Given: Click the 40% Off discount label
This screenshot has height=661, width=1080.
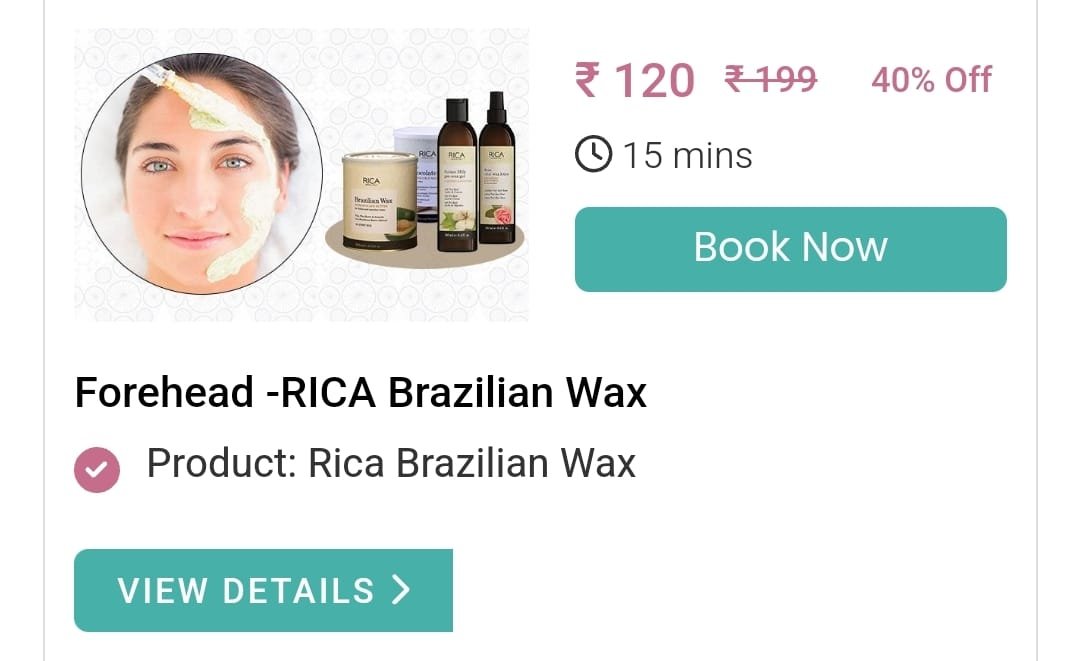Looking at the screenshot, I should 931,80.
